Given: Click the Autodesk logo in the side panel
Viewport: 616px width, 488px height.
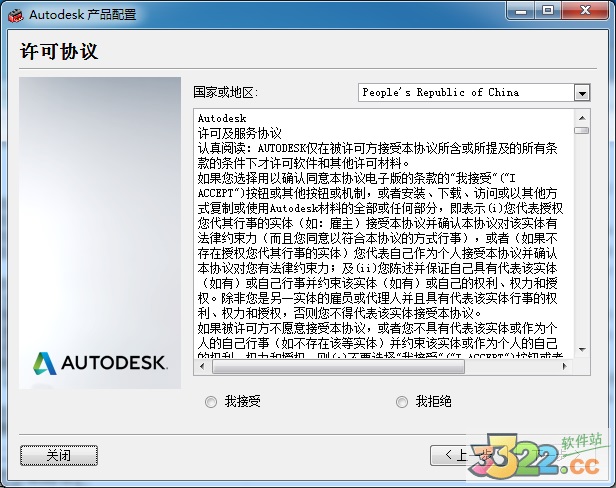Looking at the screenshot, I should point(100,363).
